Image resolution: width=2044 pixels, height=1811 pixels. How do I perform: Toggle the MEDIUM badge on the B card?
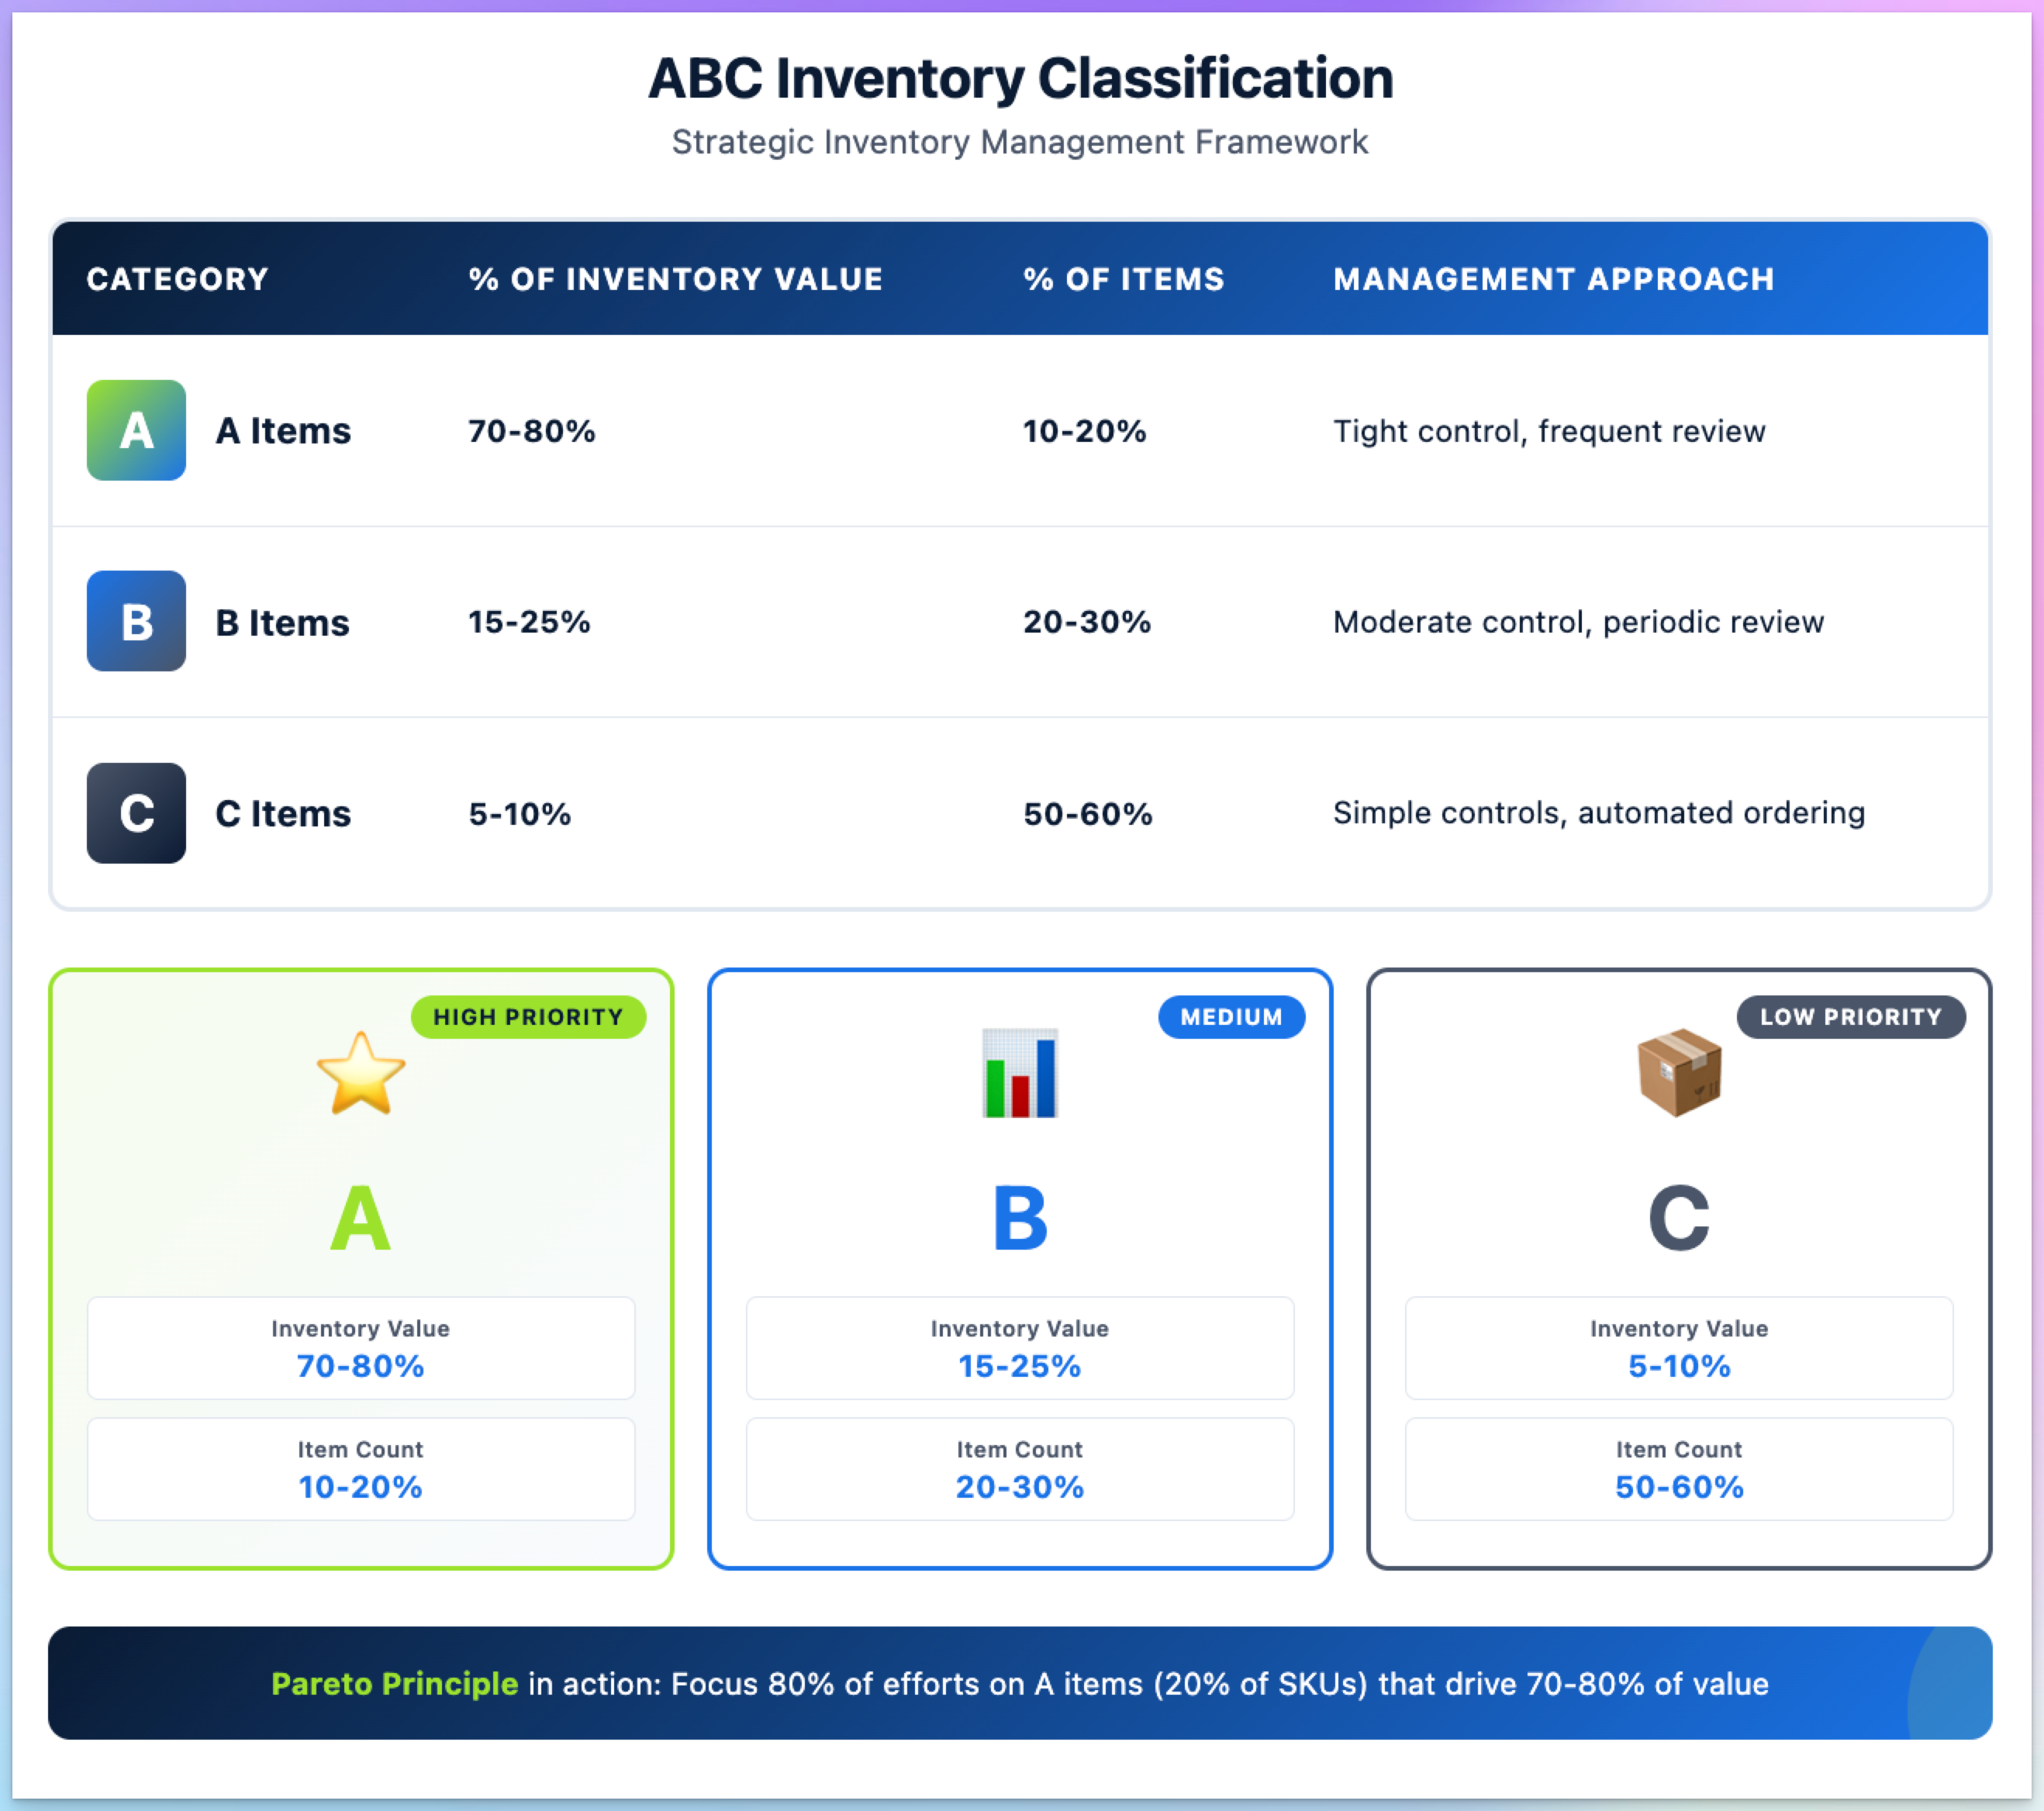1232,1016
